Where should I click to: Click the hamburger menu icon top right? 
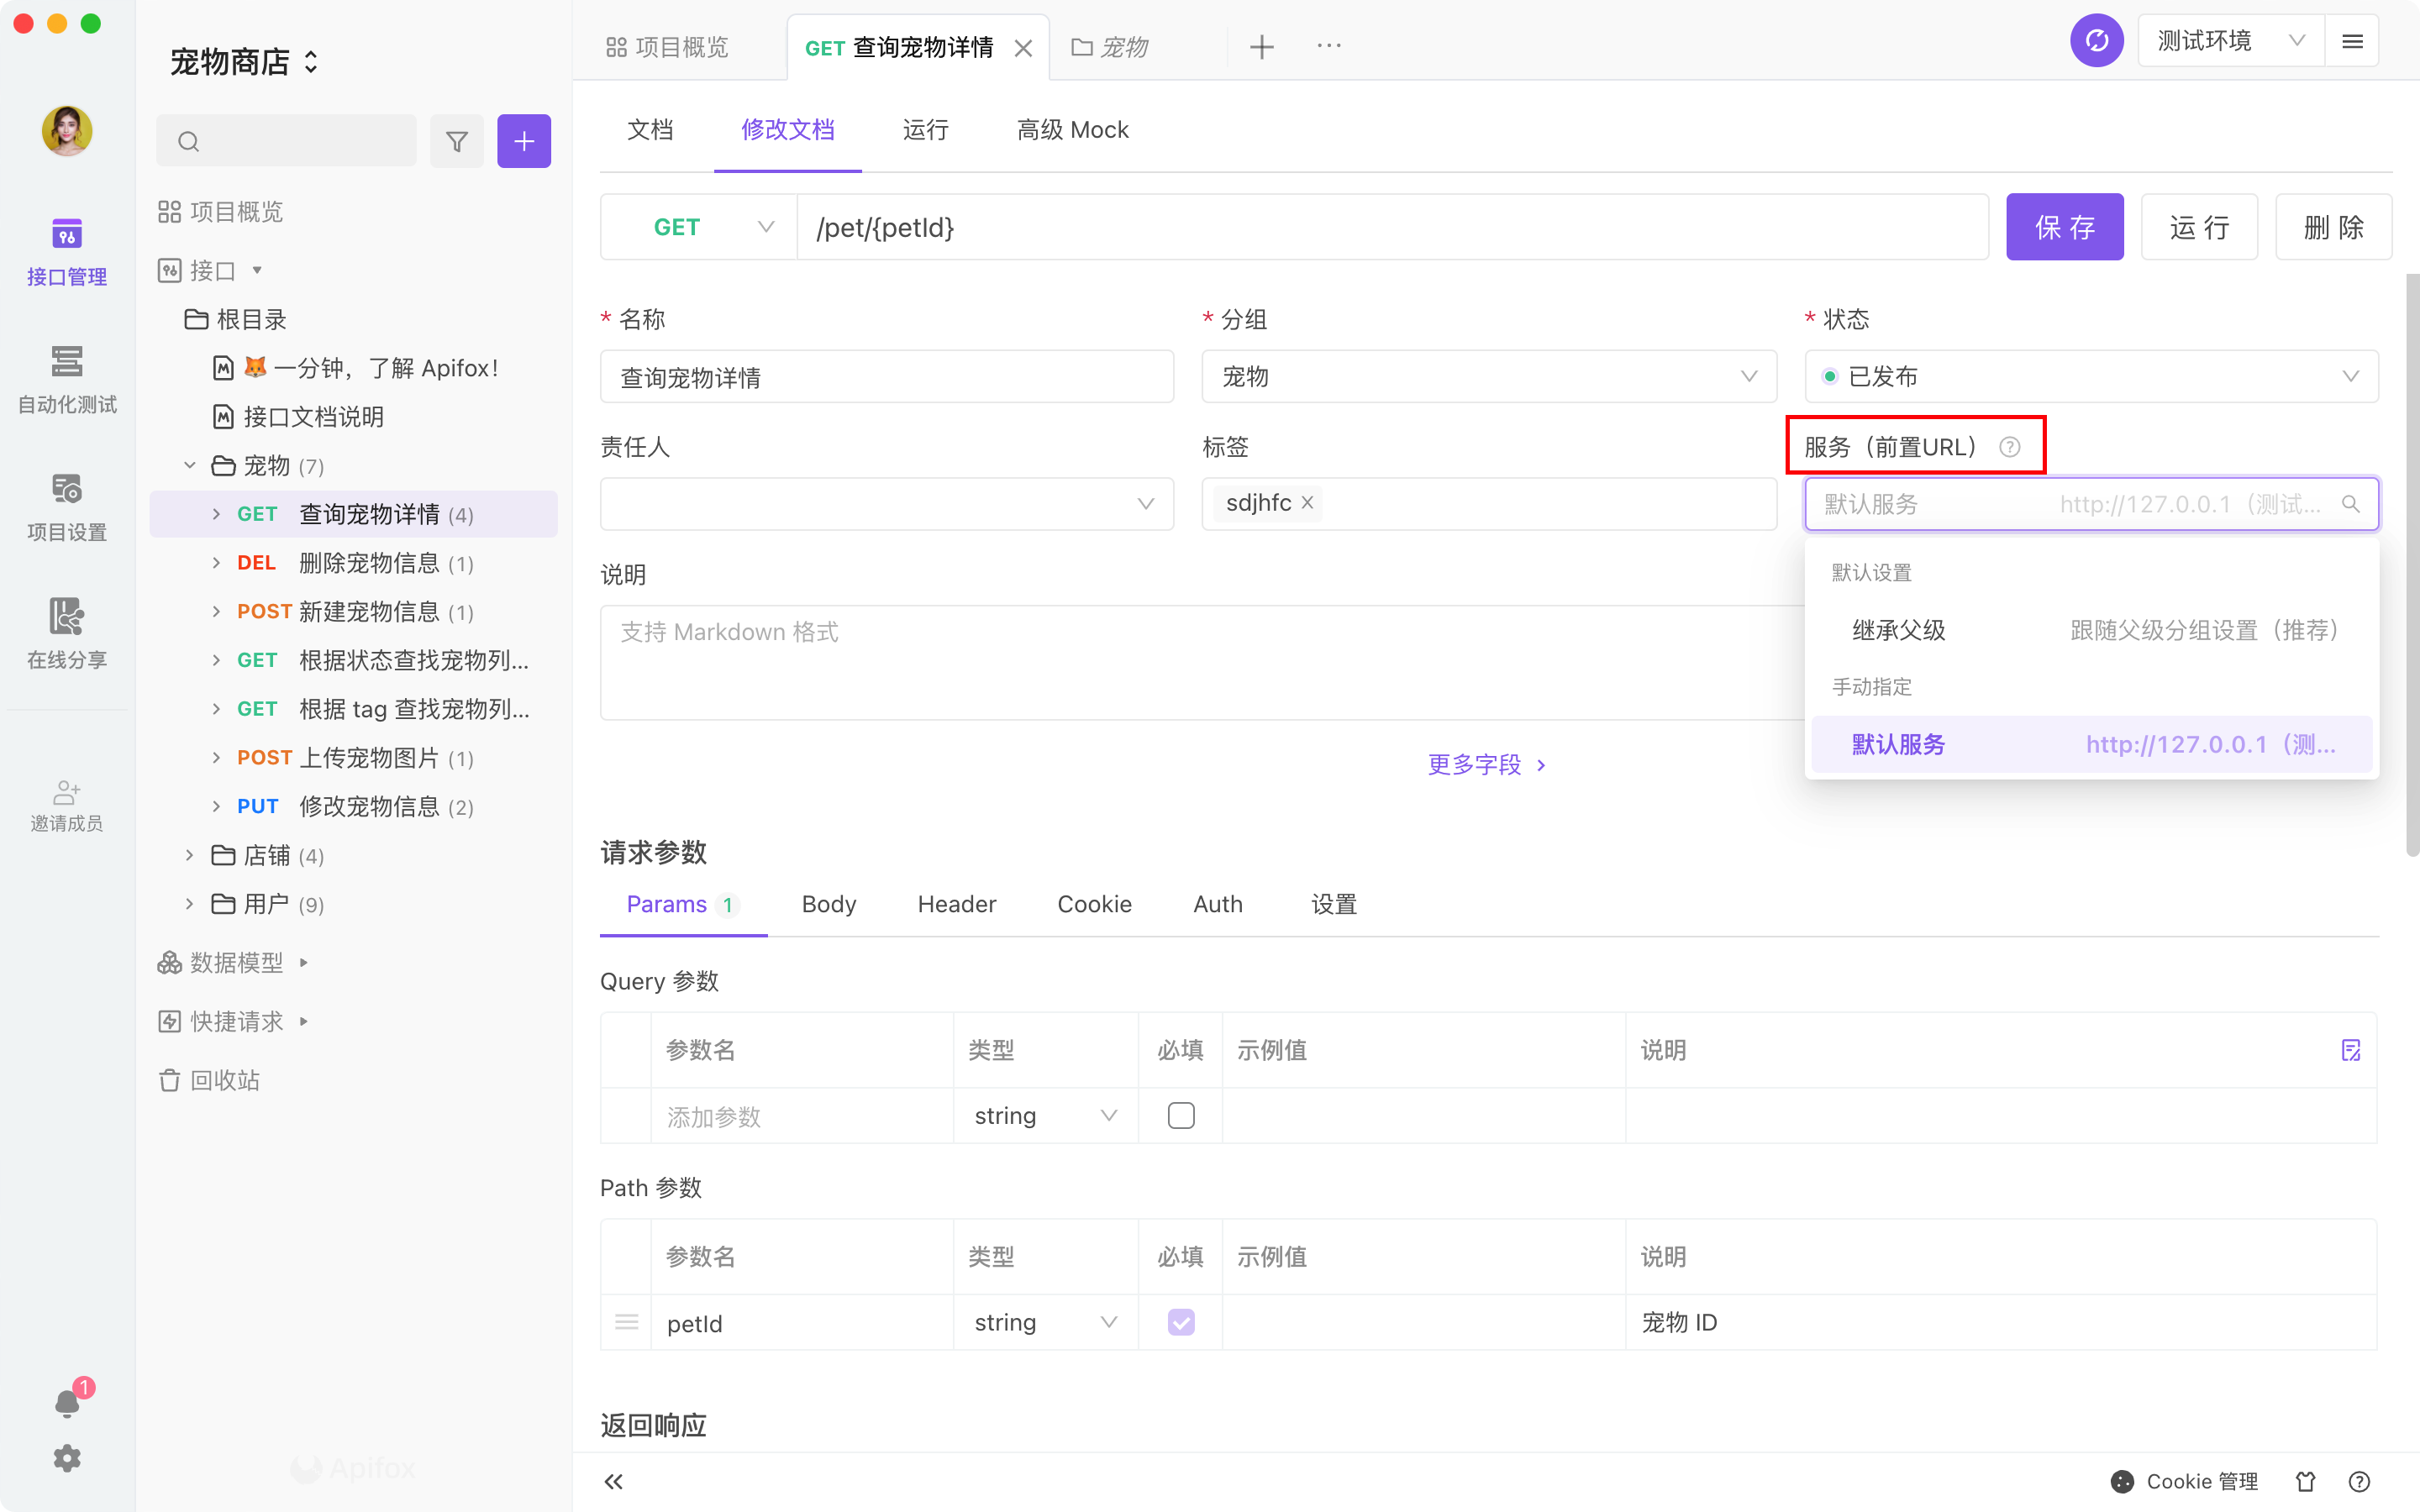[2352, 41]
